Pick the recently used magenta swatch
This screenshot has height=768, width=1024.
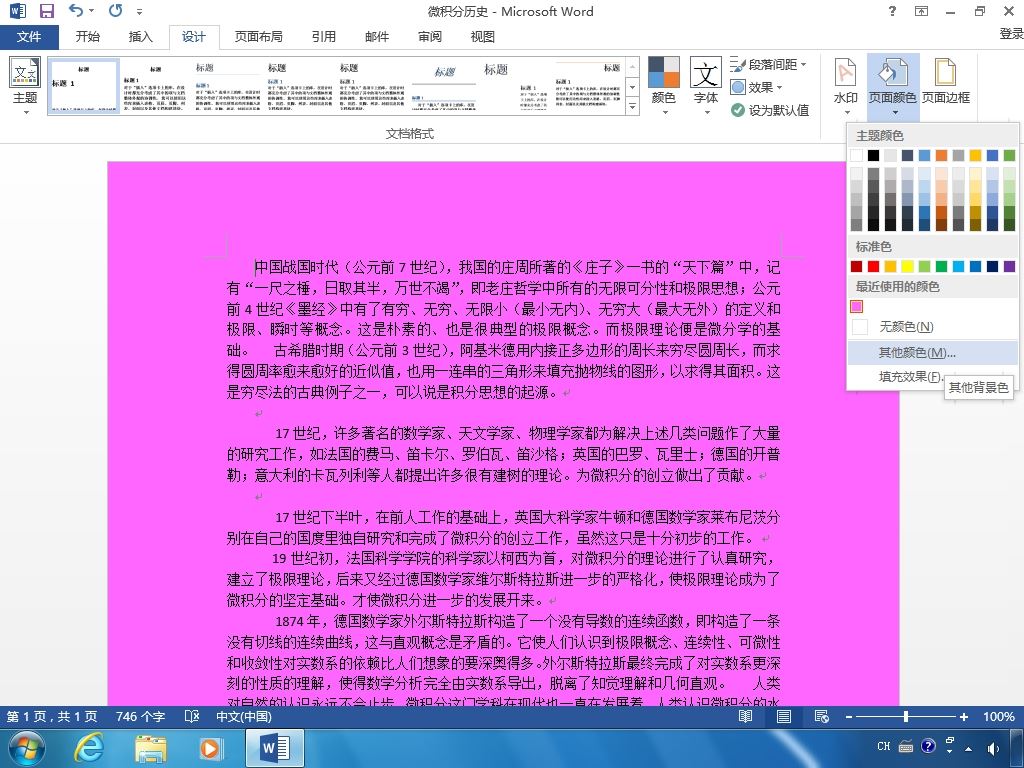(857, 306)
